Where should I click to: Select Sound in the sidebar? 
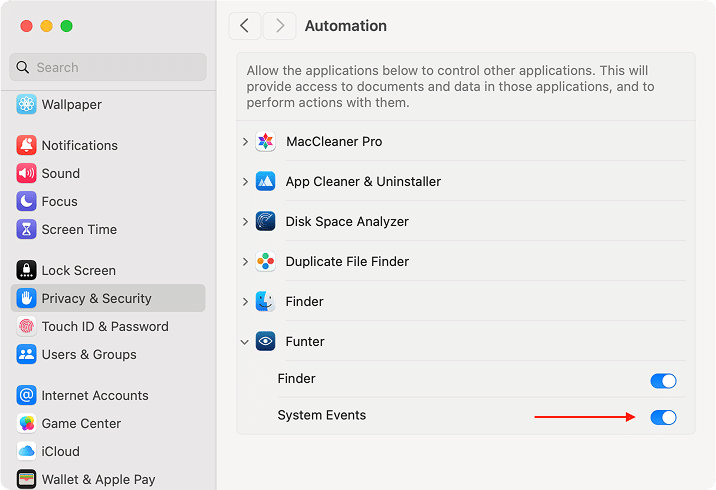point(108,174)
